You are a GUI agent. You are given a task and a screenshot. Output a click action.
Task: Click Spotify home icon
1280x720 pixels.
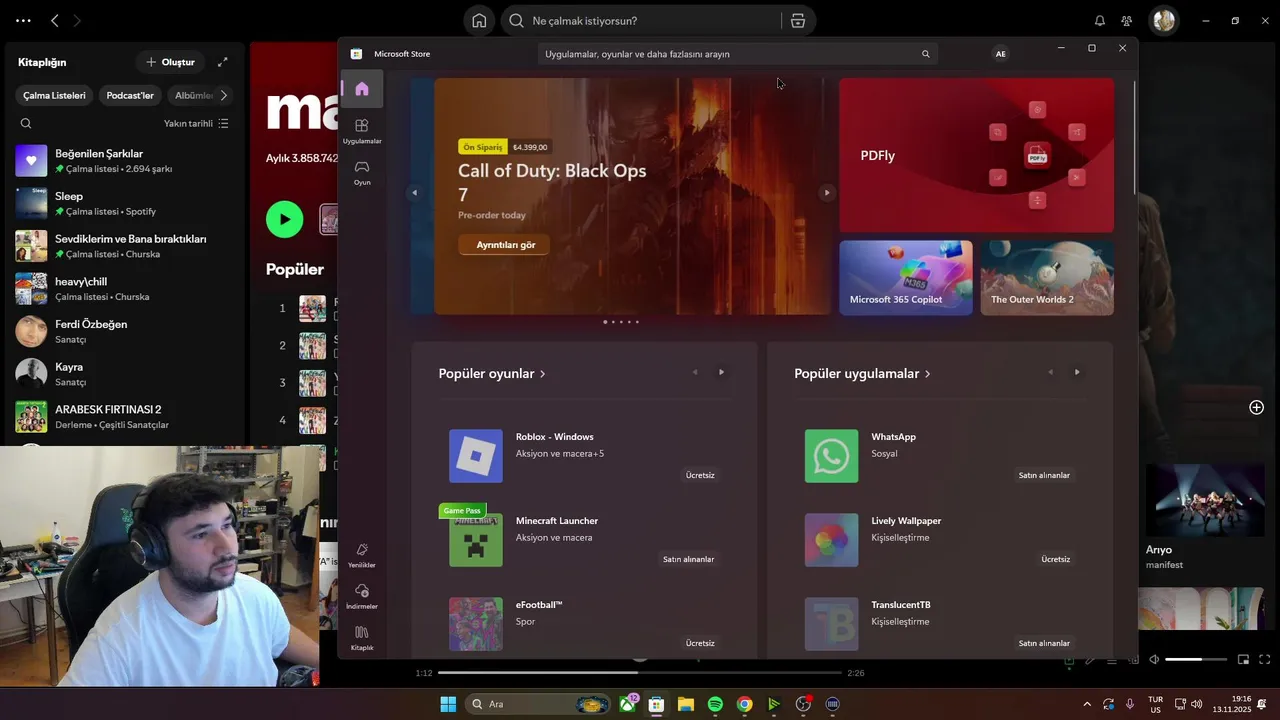click(x=479, y=21)
